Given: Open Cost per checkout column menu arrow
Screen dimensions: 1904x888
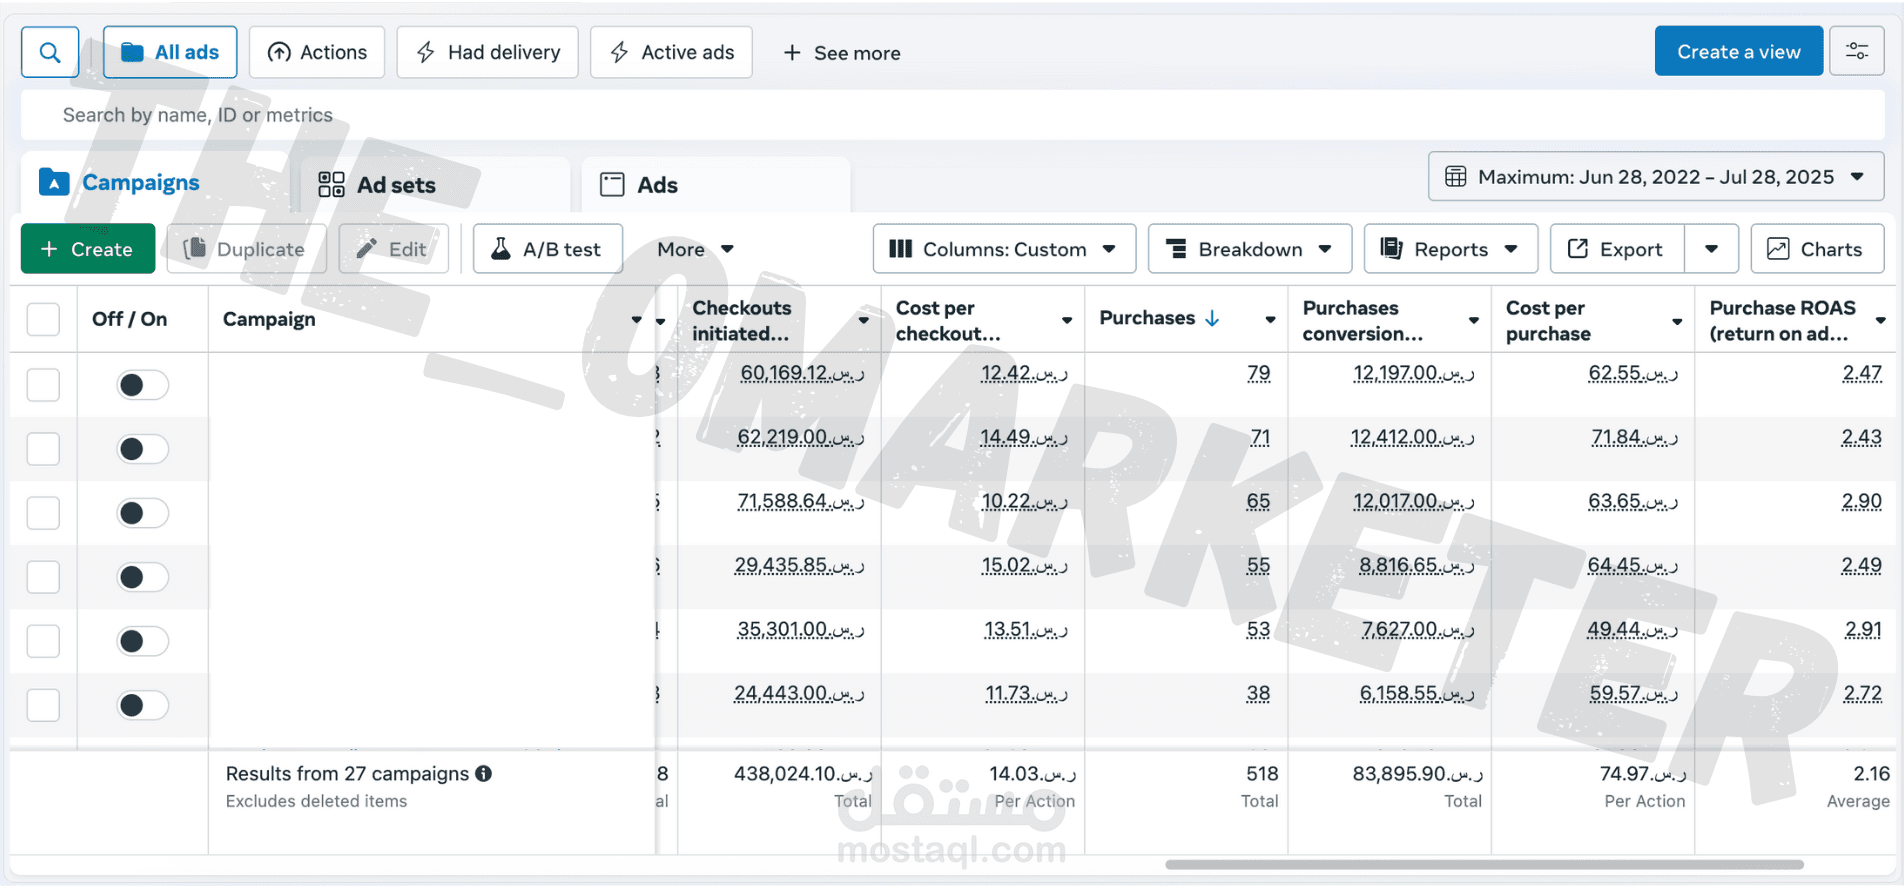Looking at the screenshot, I should [x=1067, y=320].
